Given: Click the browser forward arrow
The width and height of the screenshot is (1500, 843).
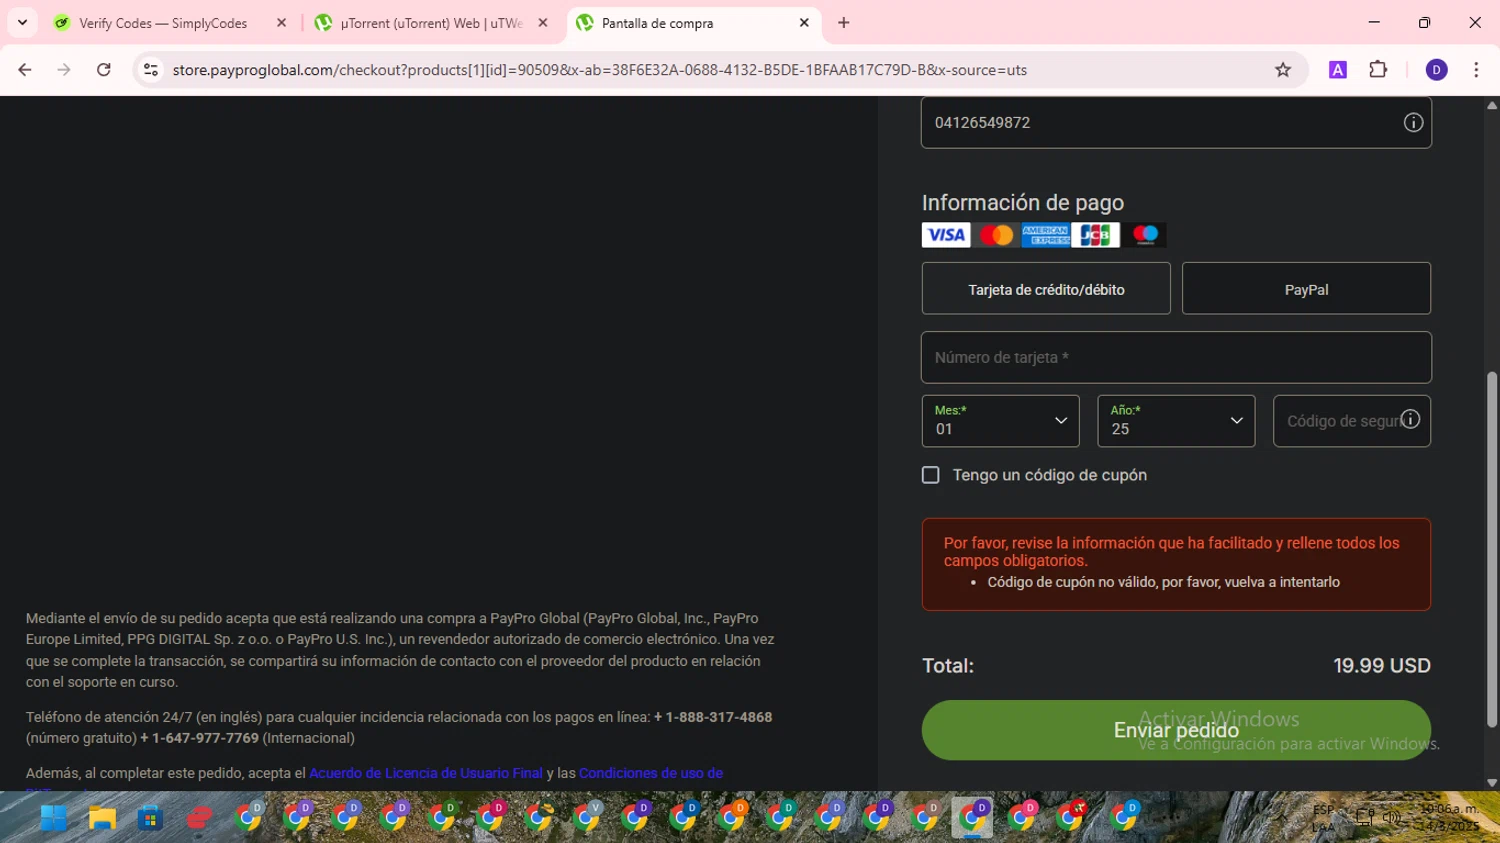Looking at the screenshot, I should pyautogui.click(x=64, y=70).
